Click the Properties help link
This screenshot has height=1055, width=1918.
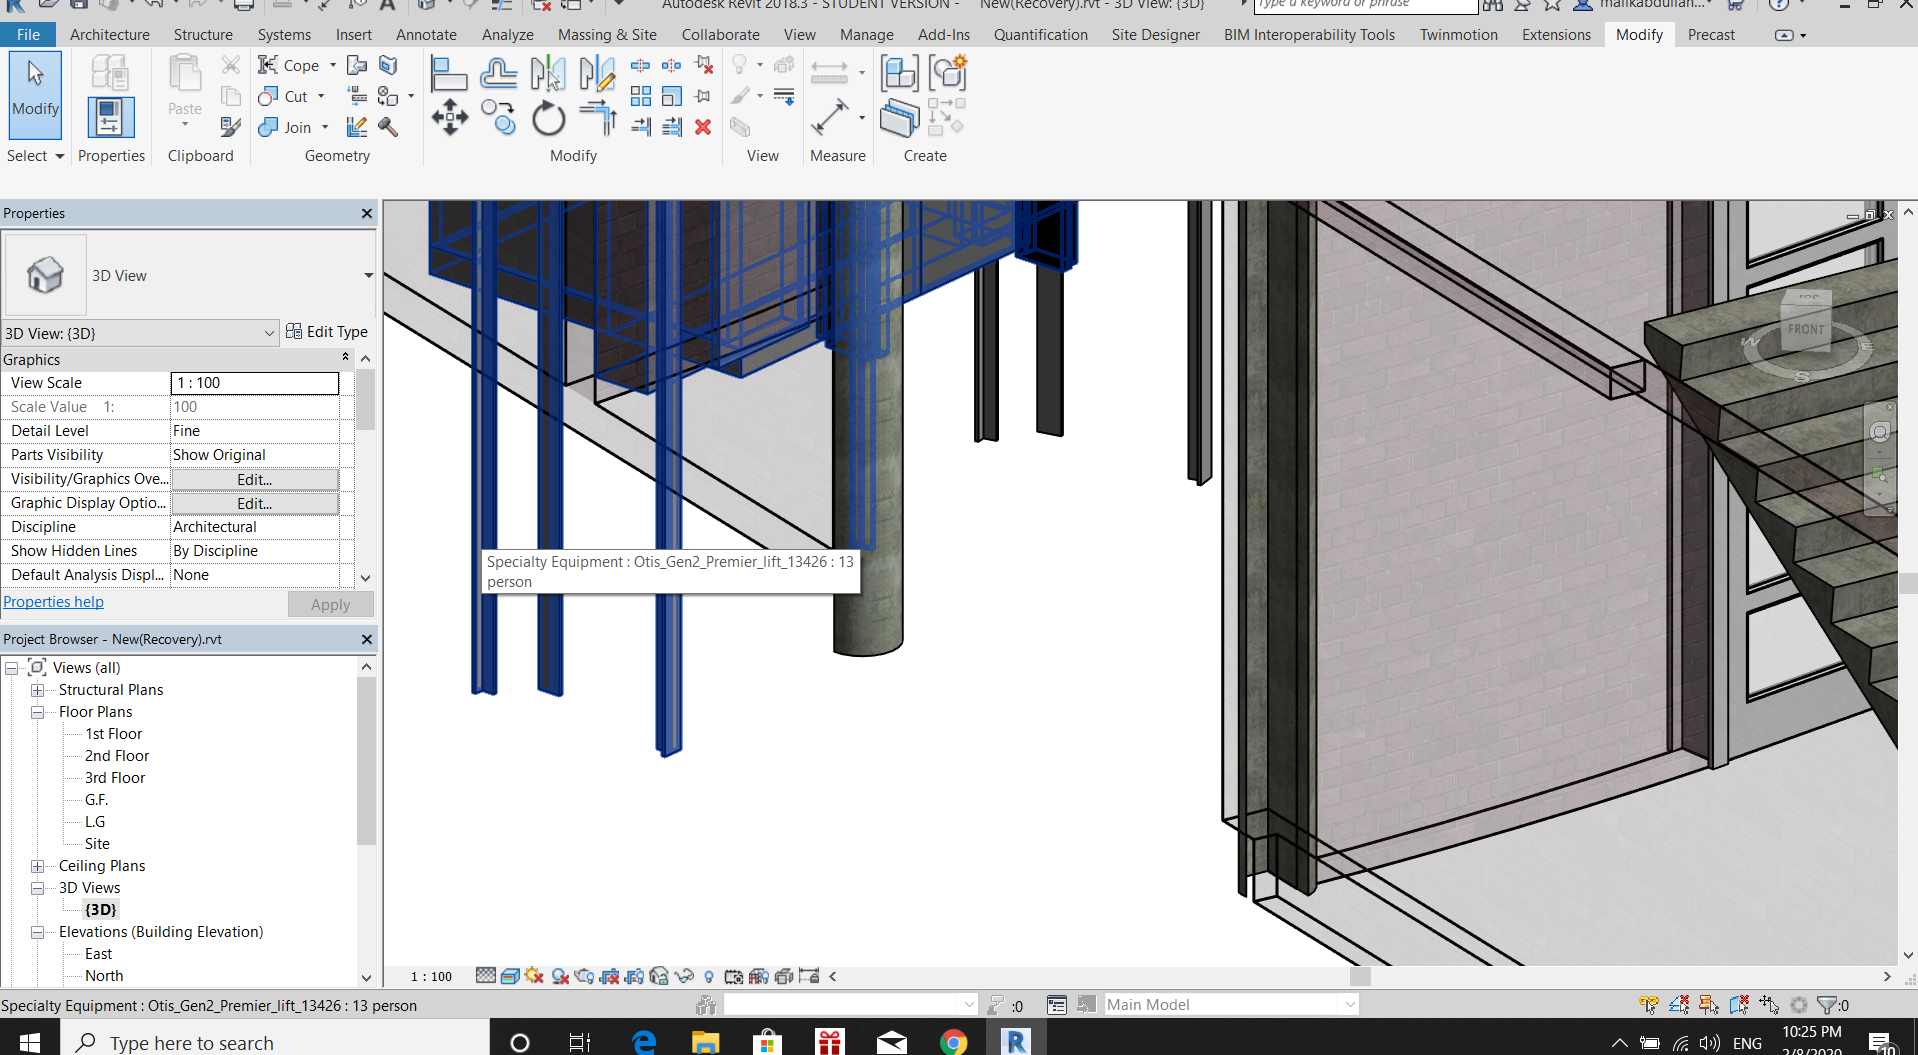(x=54, y=602)
